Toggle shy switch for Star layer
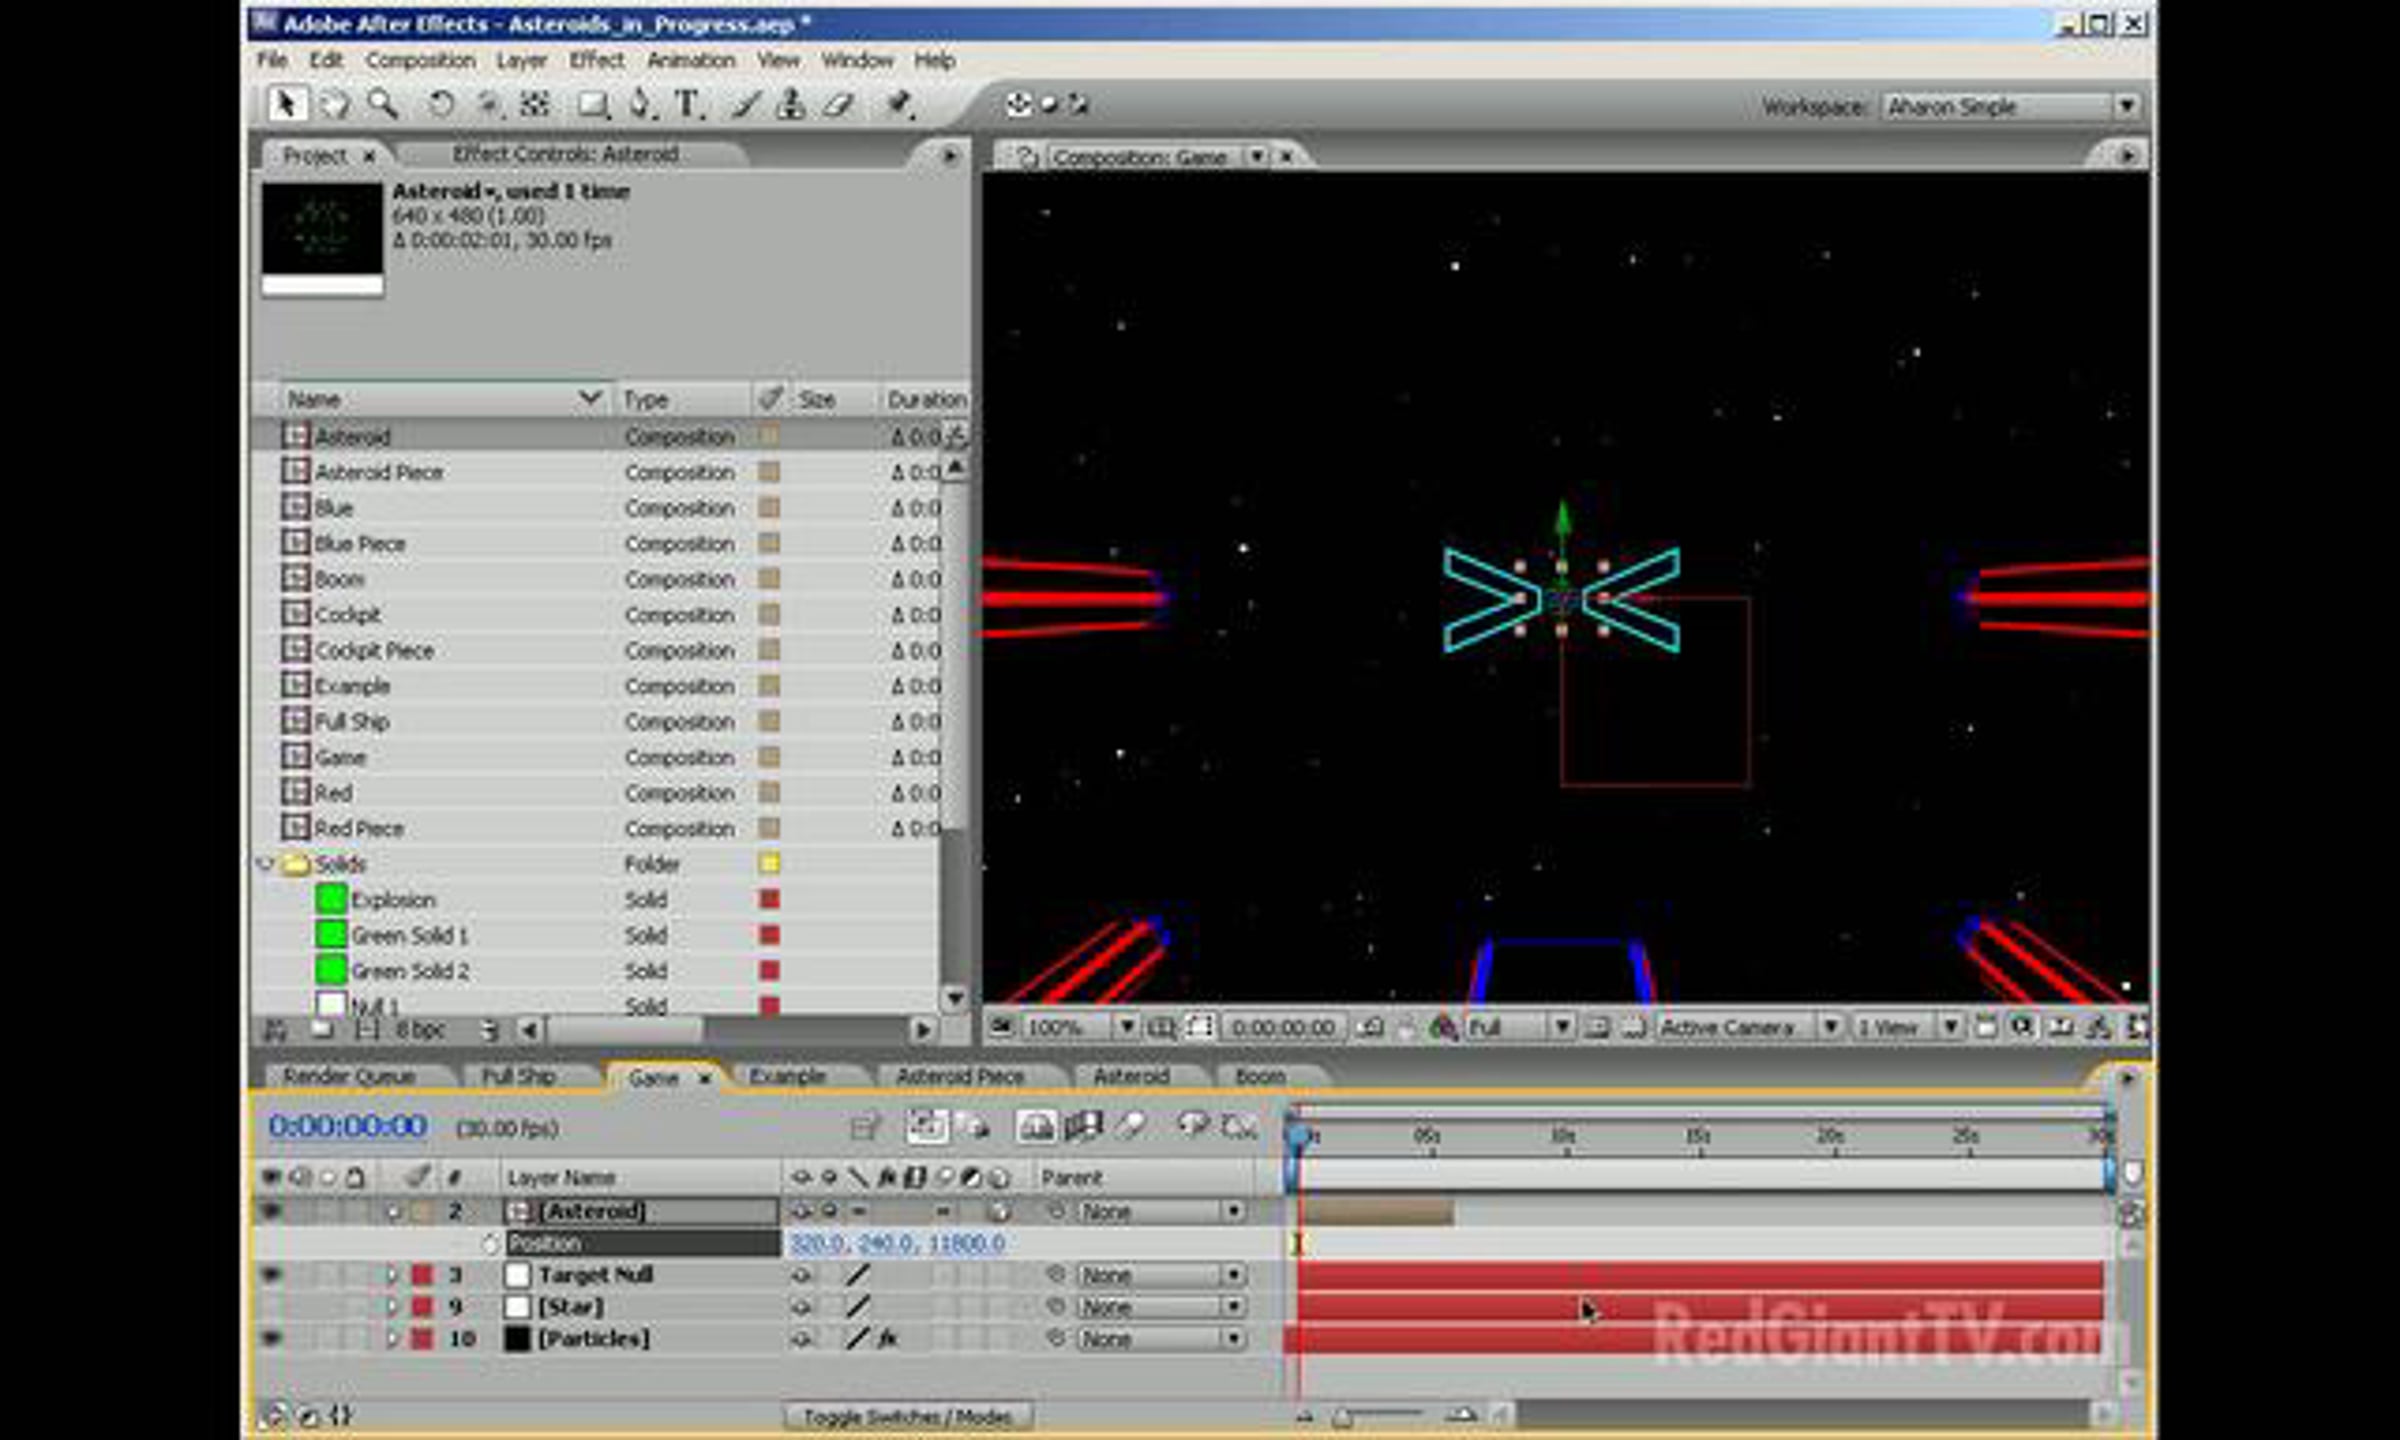 801,1307
